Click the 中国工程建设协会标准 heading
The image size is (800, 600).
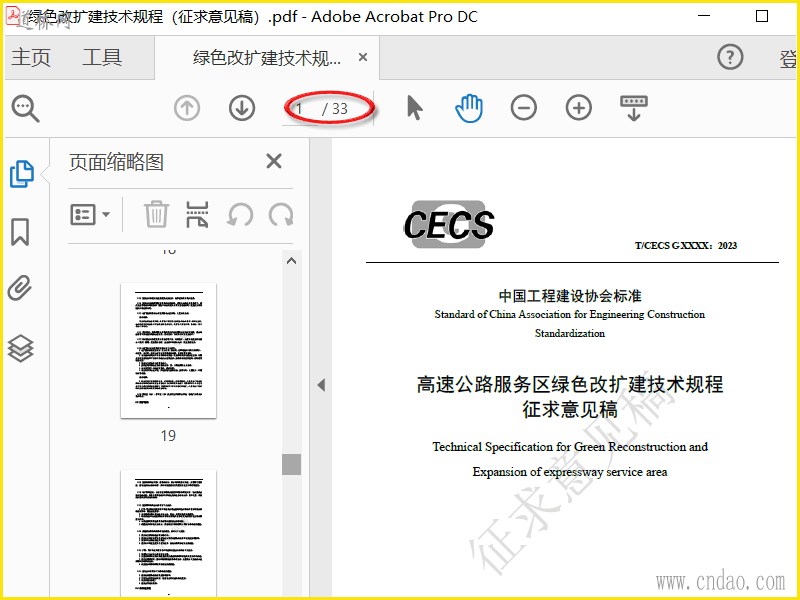(570, 296)
